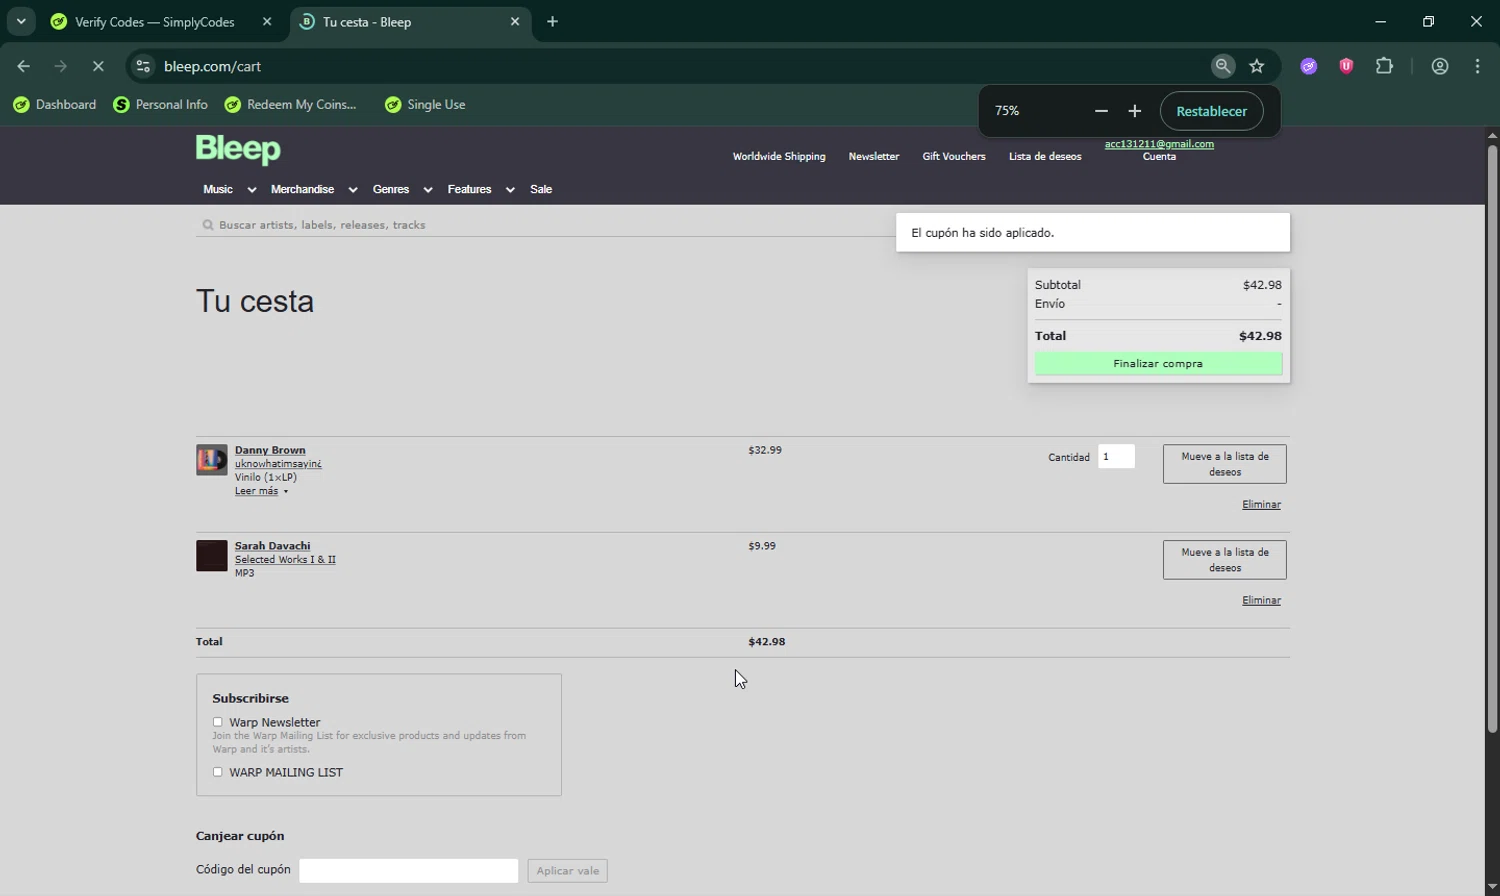The width and height of the screenshot is (1500, 896).
Task: Open the purple extension icon in toolbar
Action: click(x=1309, y=66)
